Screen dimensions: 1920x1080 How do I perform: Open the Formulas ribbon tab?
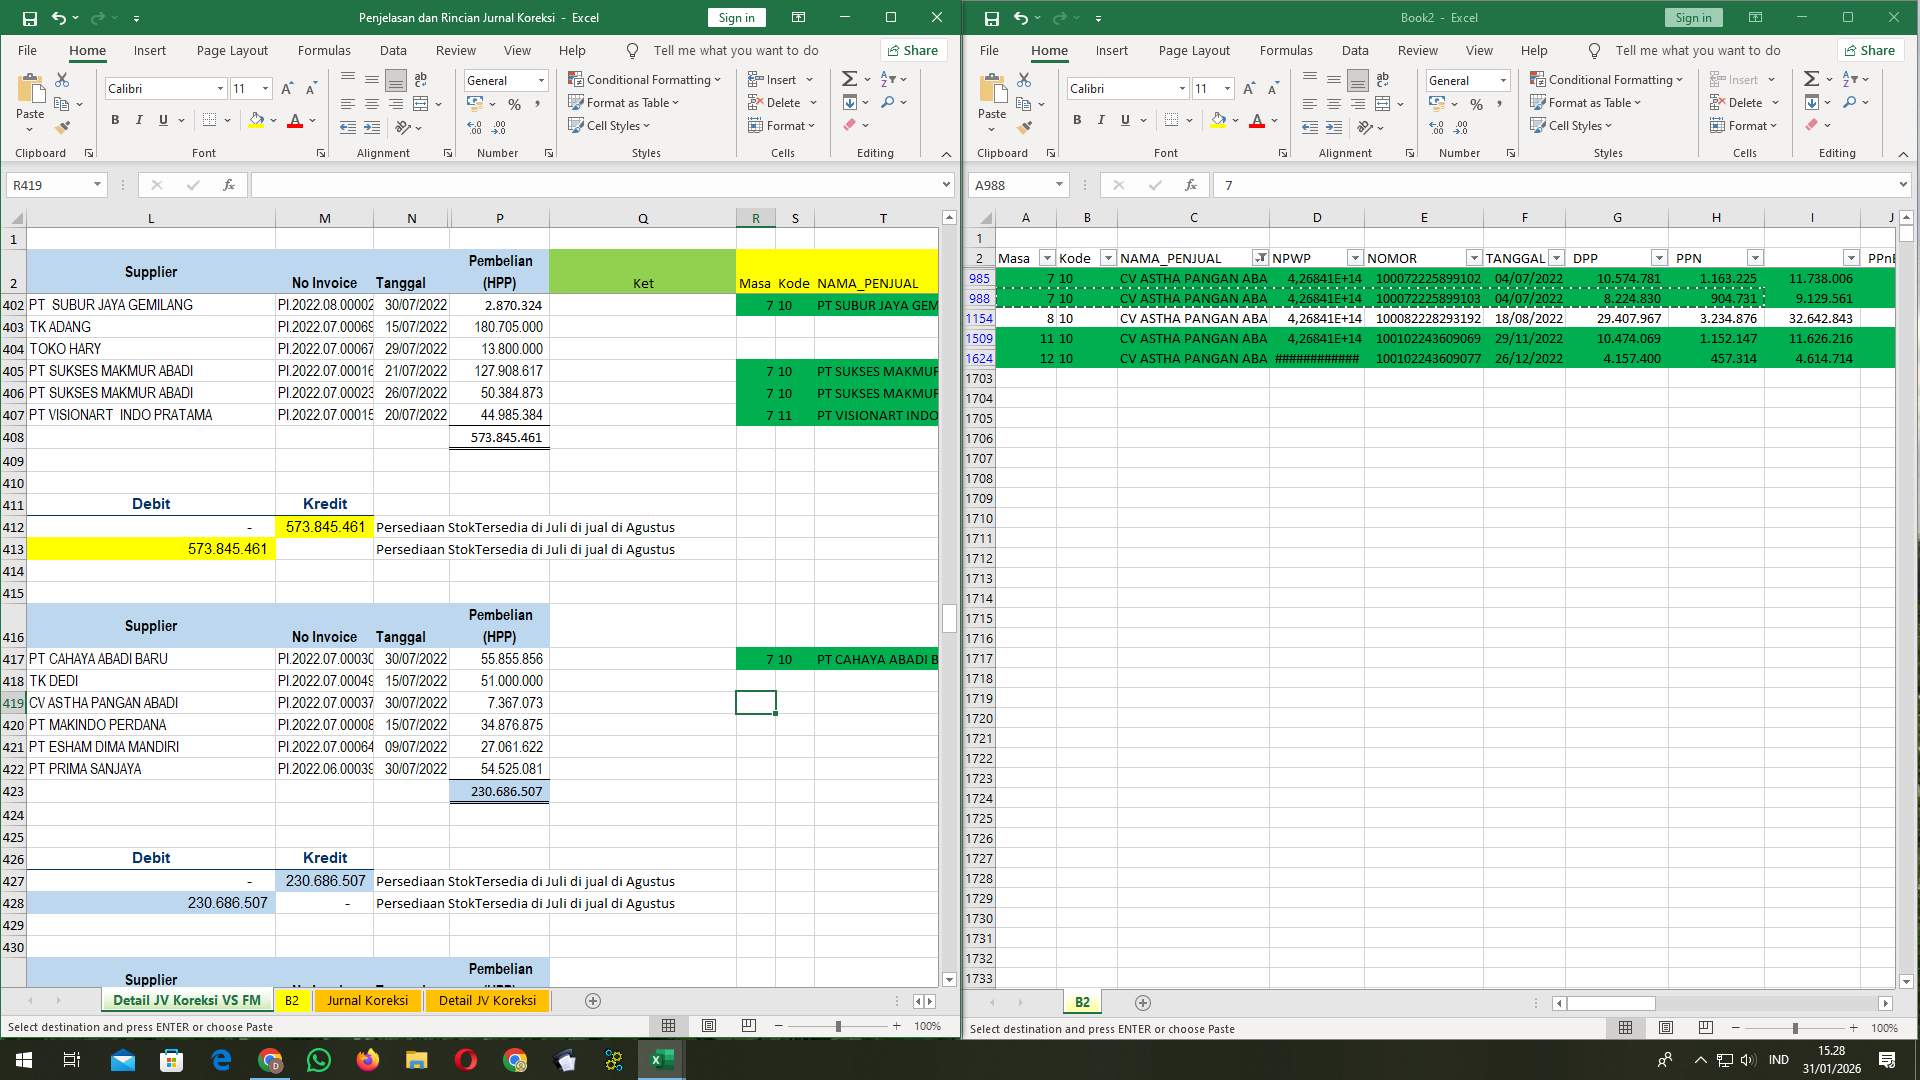pyautogui.click(x=324, y=50)
